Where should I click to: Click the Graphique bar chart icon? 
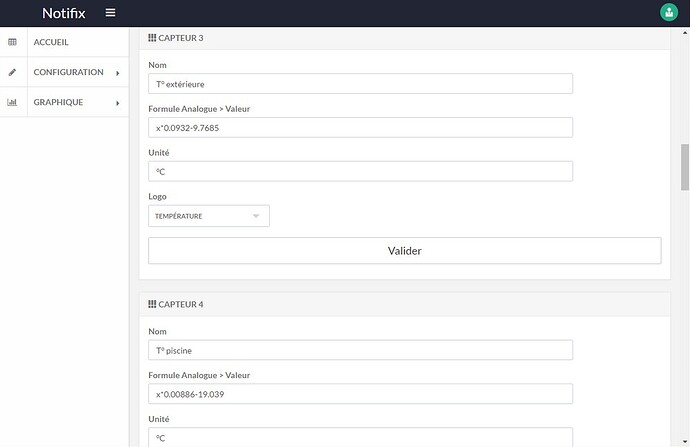[x=13, y=102]
